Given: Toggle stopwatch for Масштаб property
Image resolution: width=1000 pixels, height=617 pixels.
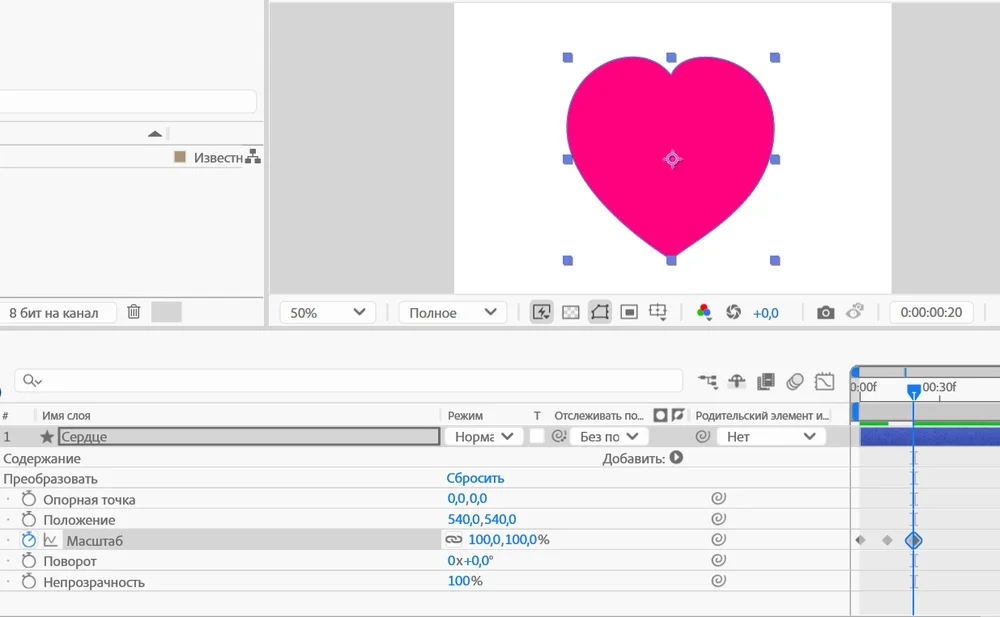Looking at the screenshot, I should click(x=29, y=540).
